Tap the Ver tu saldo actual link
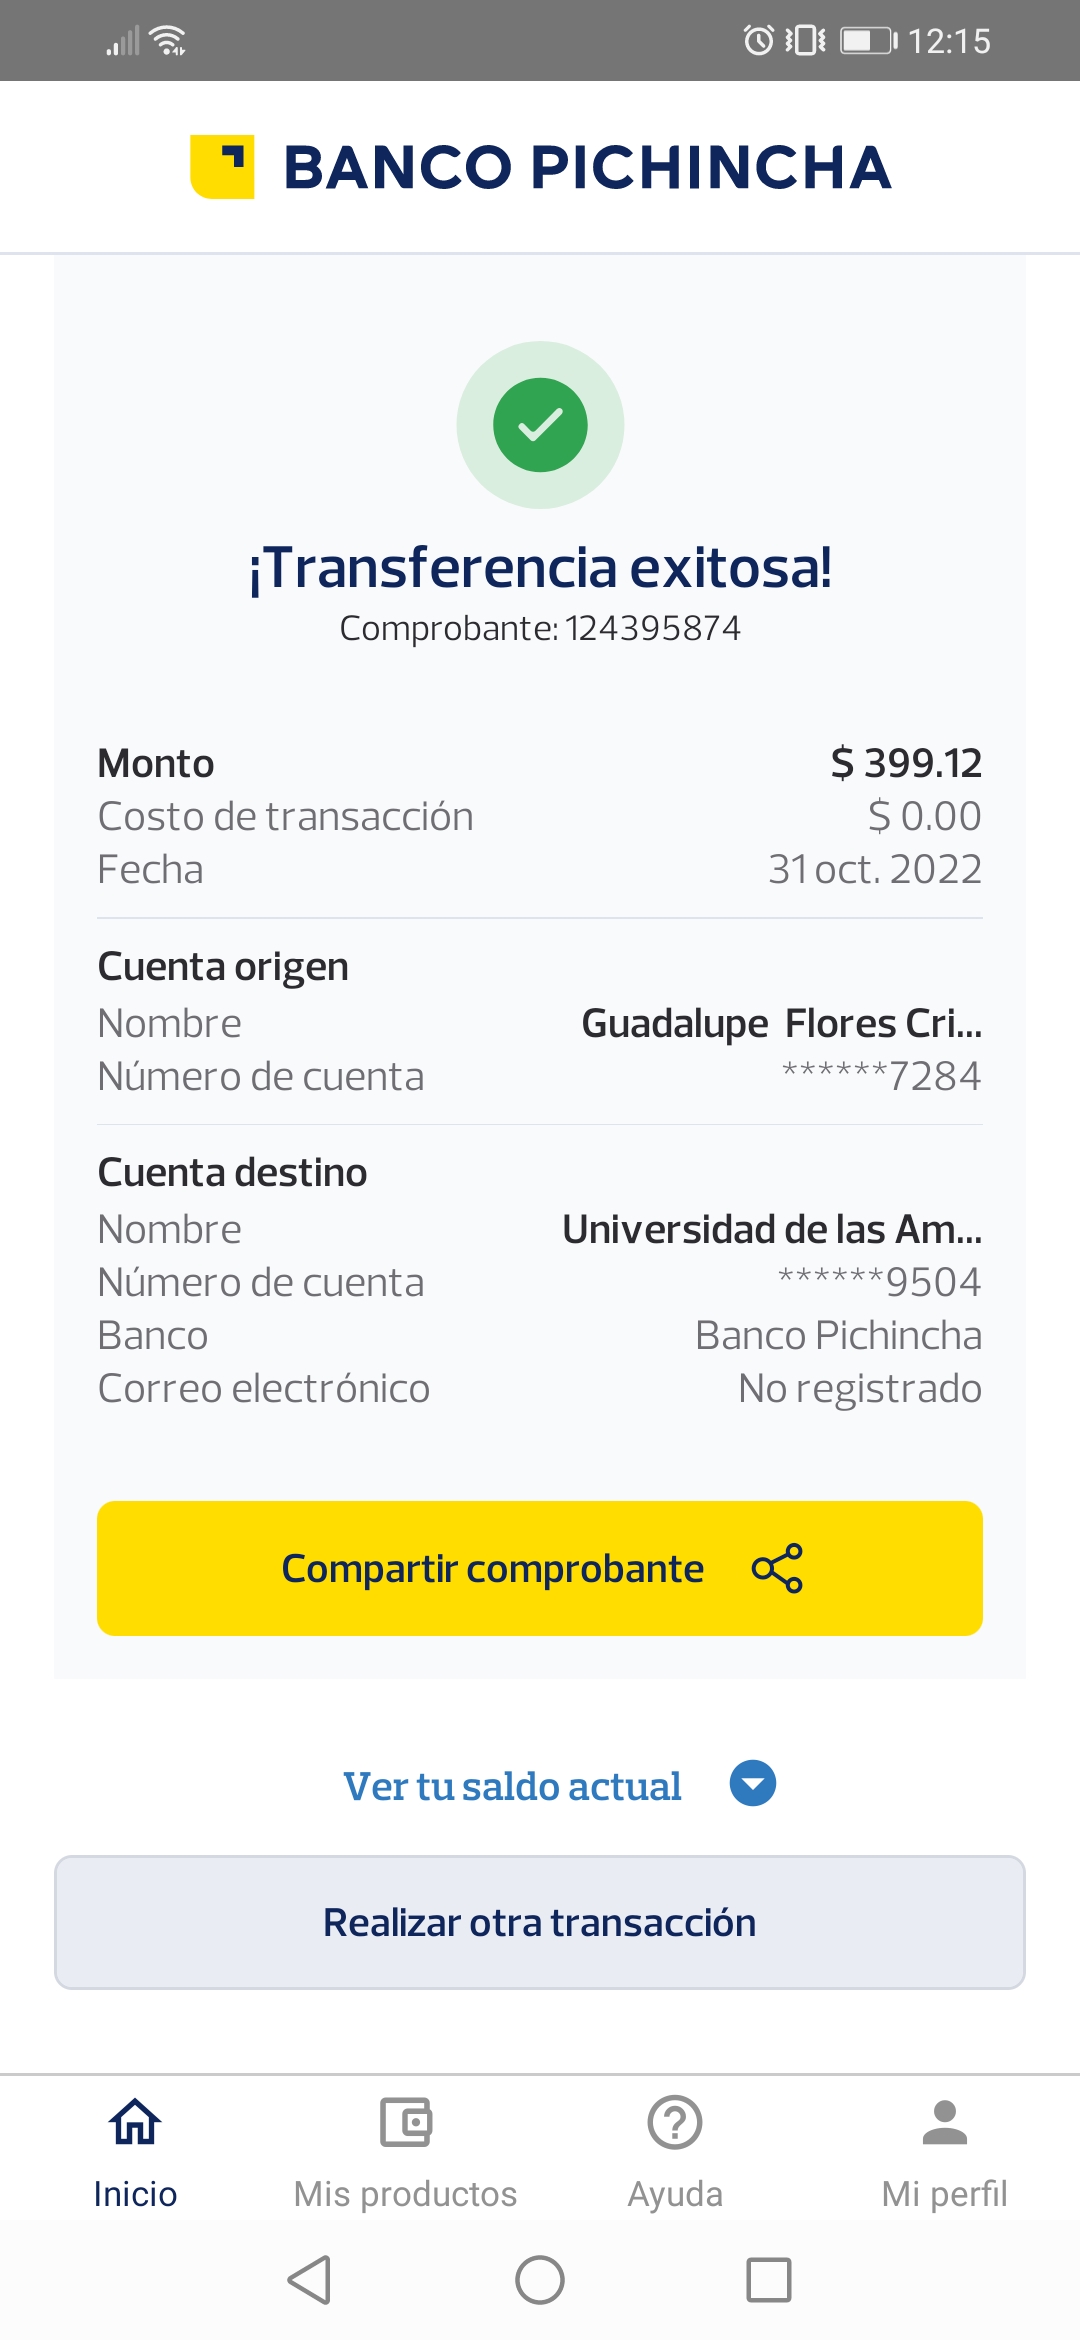 coord(512,1786)
